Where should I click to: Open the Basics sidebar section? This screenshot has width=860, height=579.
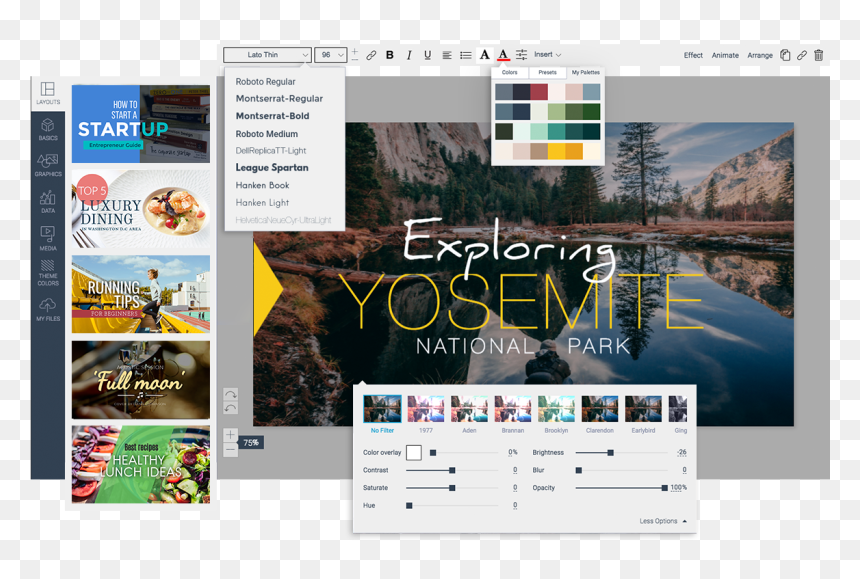(48, 129)
